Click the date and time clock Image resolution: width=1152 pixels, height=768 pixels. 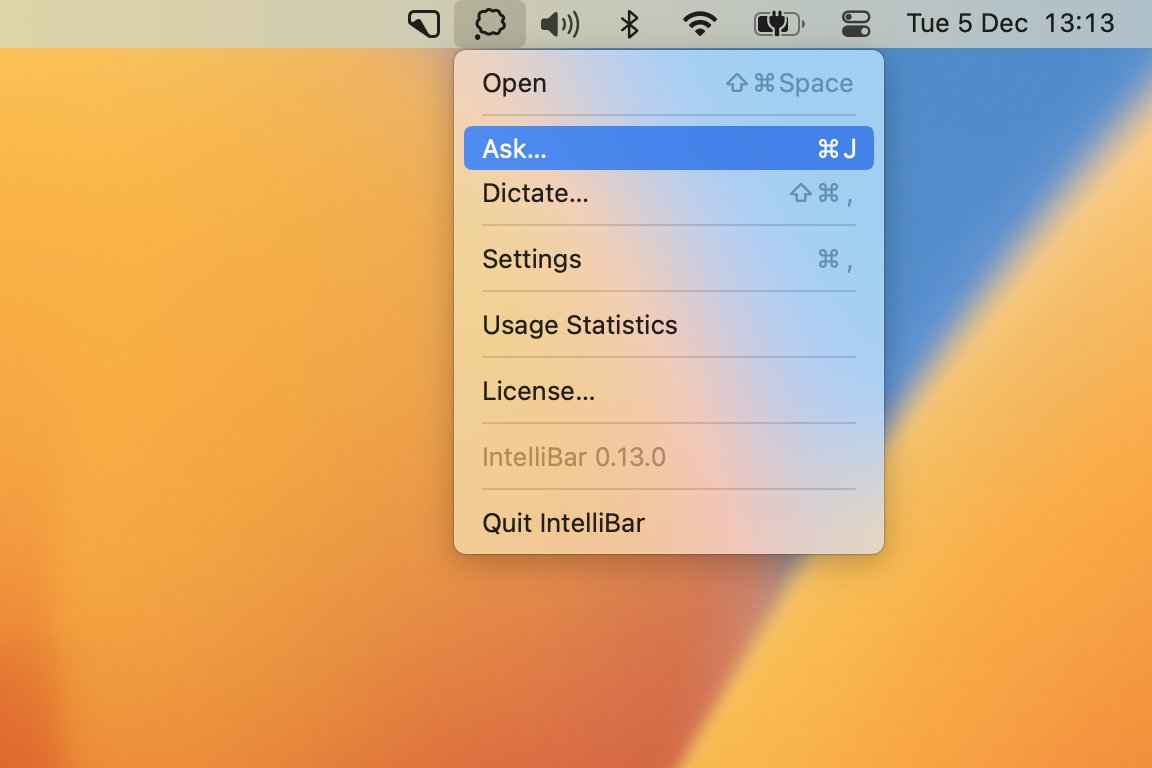coord(1010,24)
